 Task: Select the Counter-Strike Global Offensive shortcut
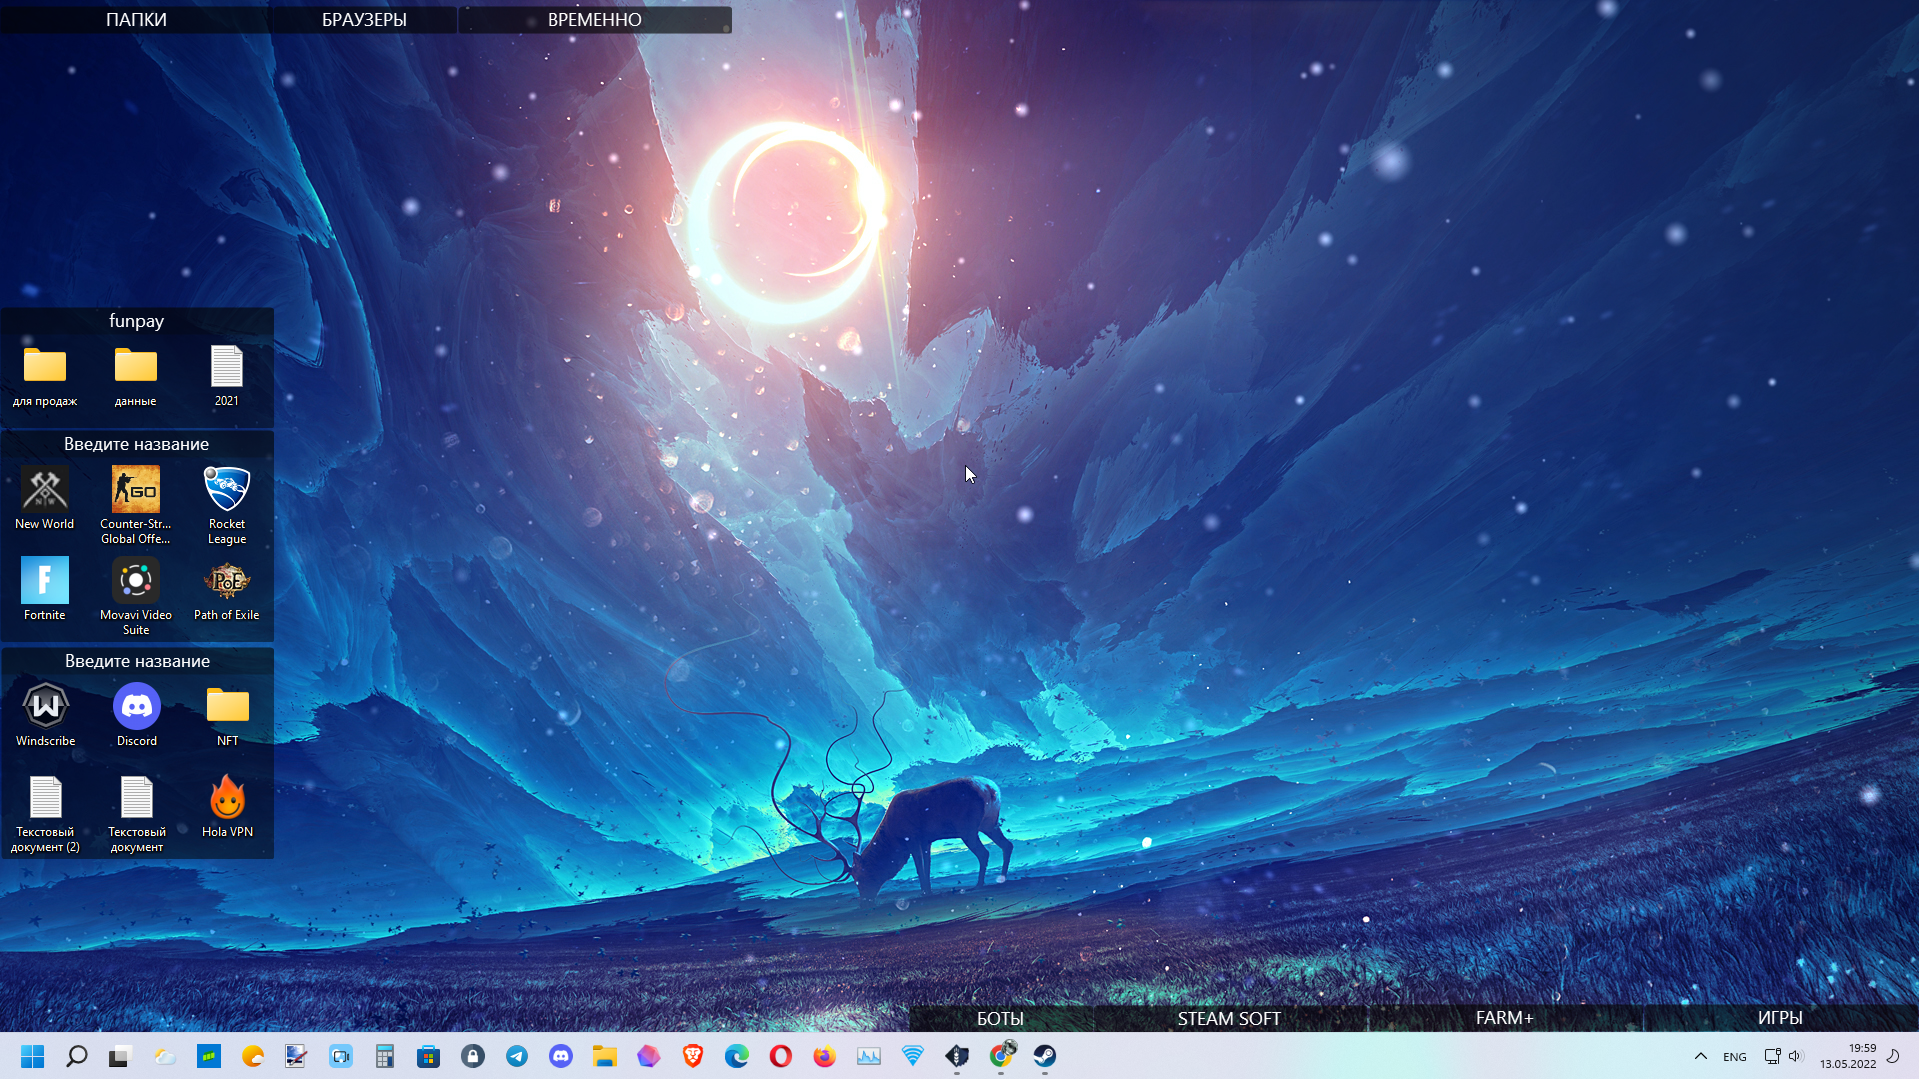[x=136, y=506]
